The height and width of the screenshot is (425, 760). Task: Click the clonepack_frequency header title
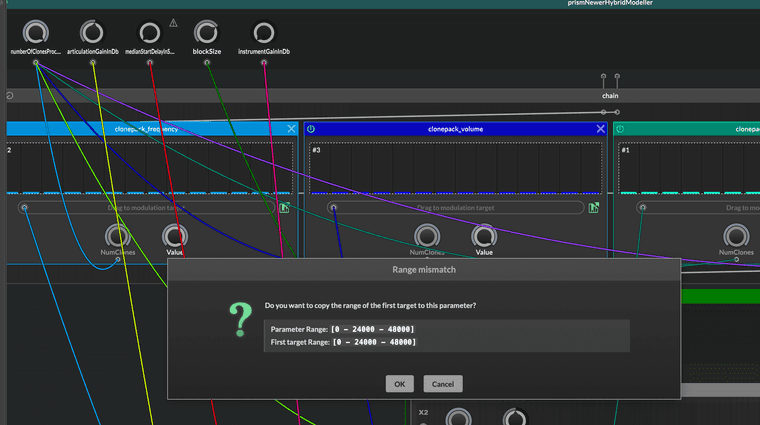(x=146, y=129)
